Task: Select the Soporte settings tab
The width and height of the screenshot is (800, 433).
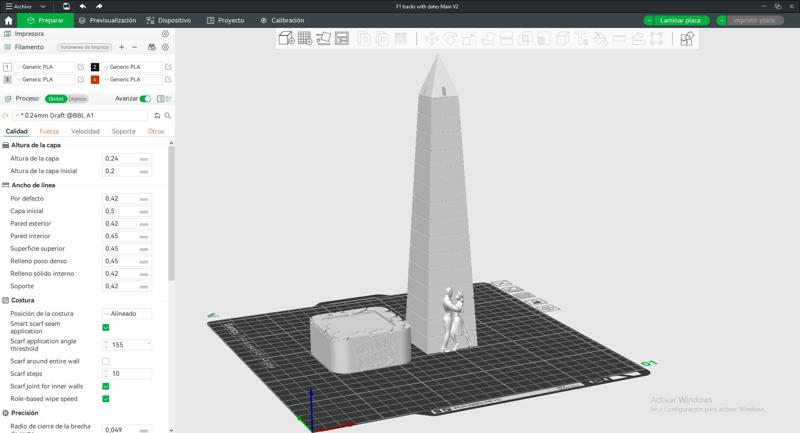Action: pos(123,132)
